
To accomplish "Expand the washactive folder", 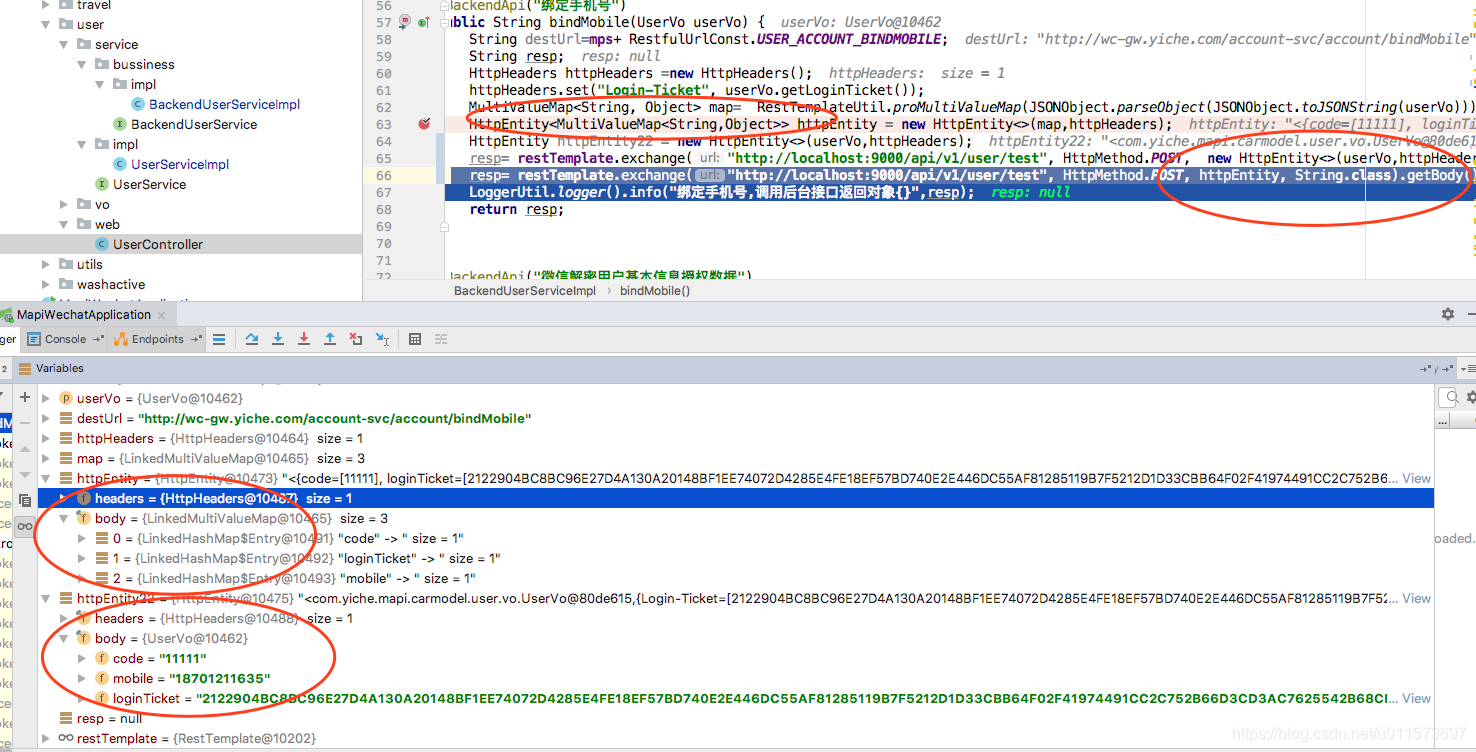I will 47,284.
